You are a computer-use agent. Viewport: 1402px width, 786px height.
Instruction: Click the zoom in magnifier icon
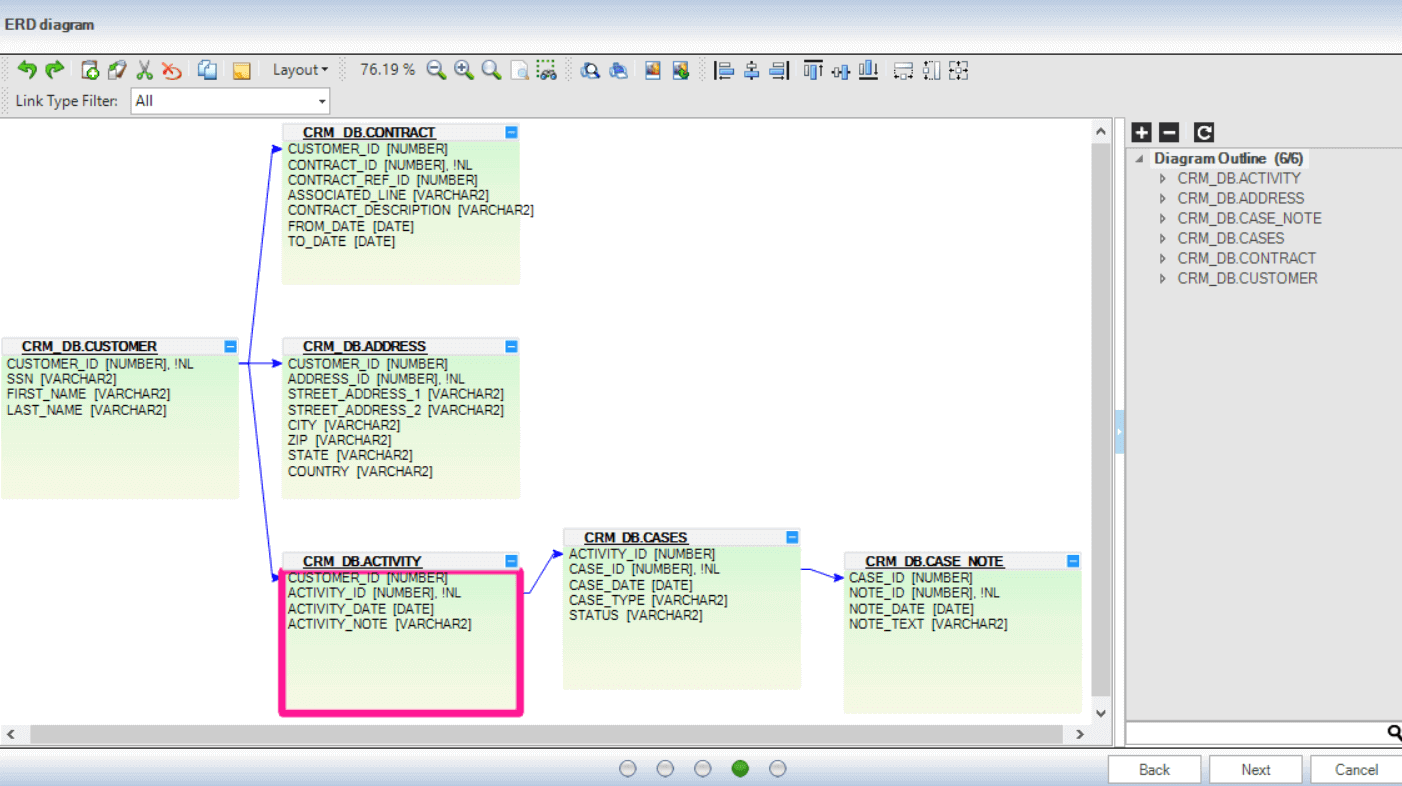(x=463, y=70)
